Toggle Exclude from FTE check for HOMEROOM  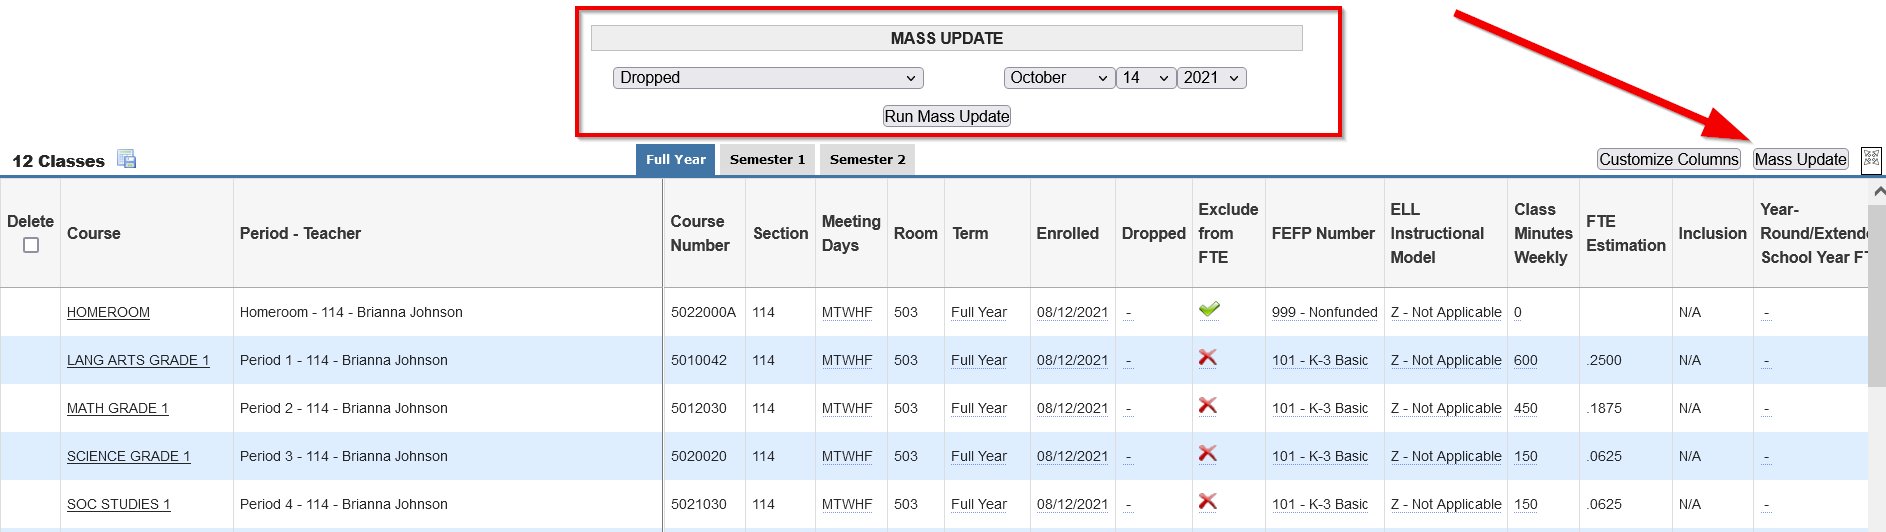click(1209, 310)
